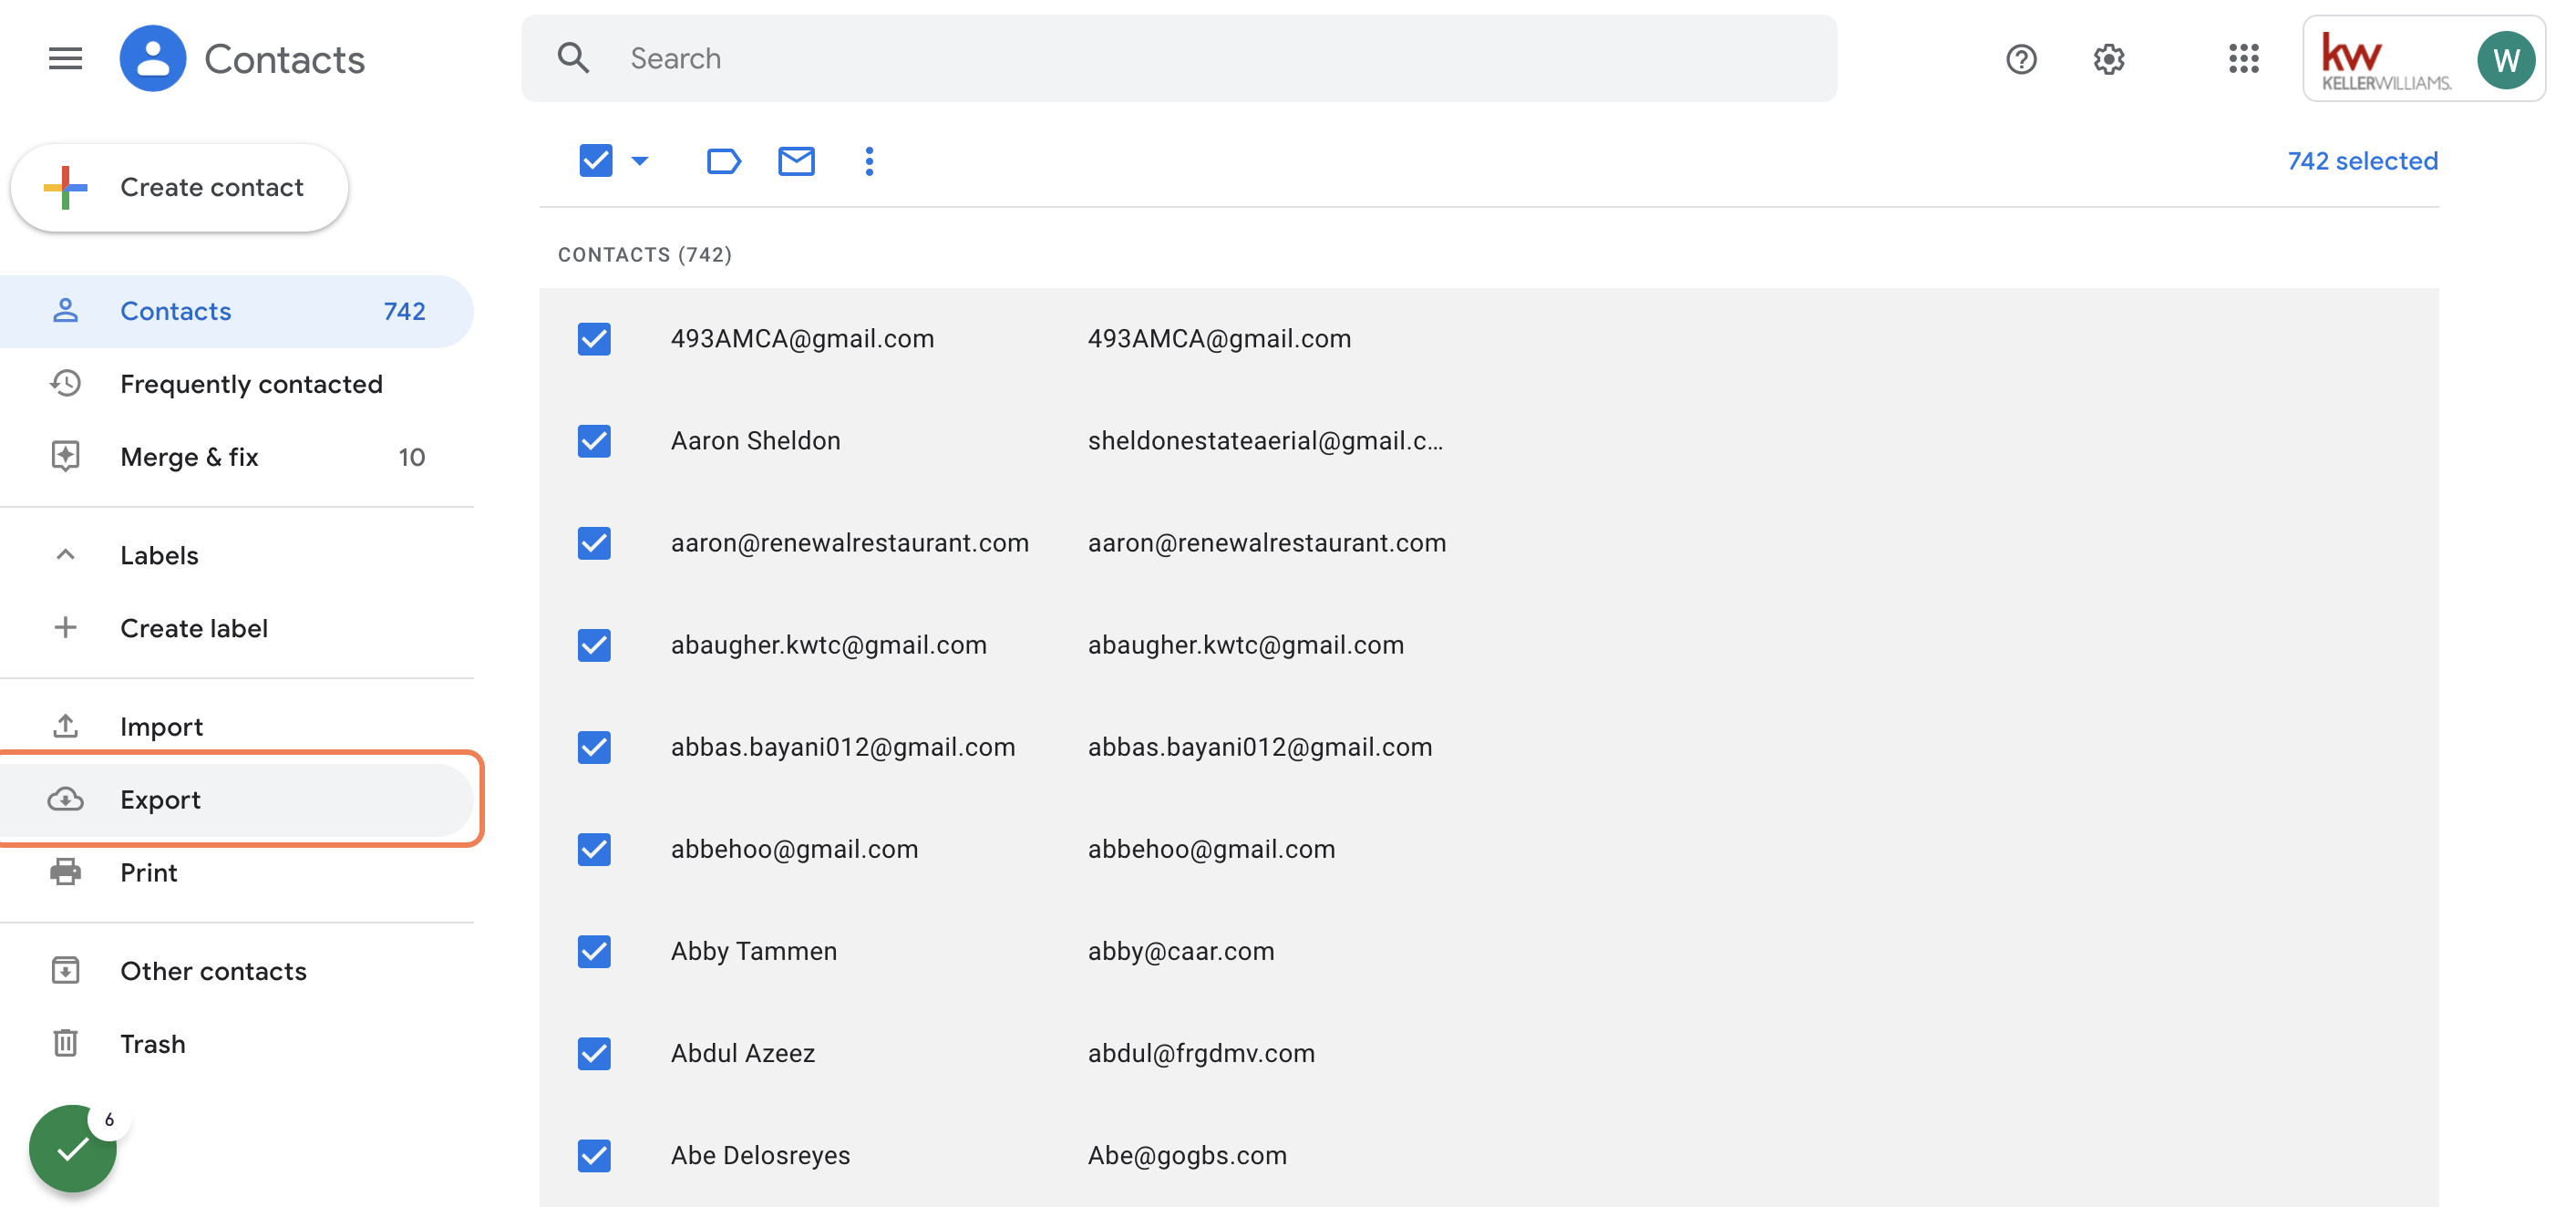Click the search magnifier icon
2576x1207 pixels.
click(x=573, y=58)
